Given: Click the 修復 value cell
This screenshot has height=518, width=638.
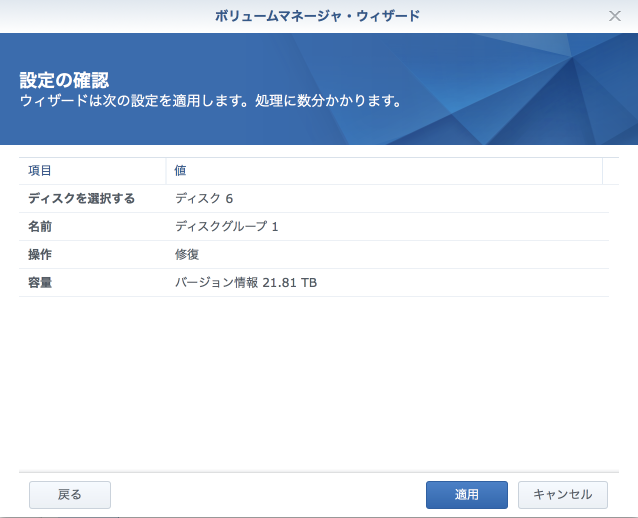Looking at the screenshot, I should click(187, 254).
